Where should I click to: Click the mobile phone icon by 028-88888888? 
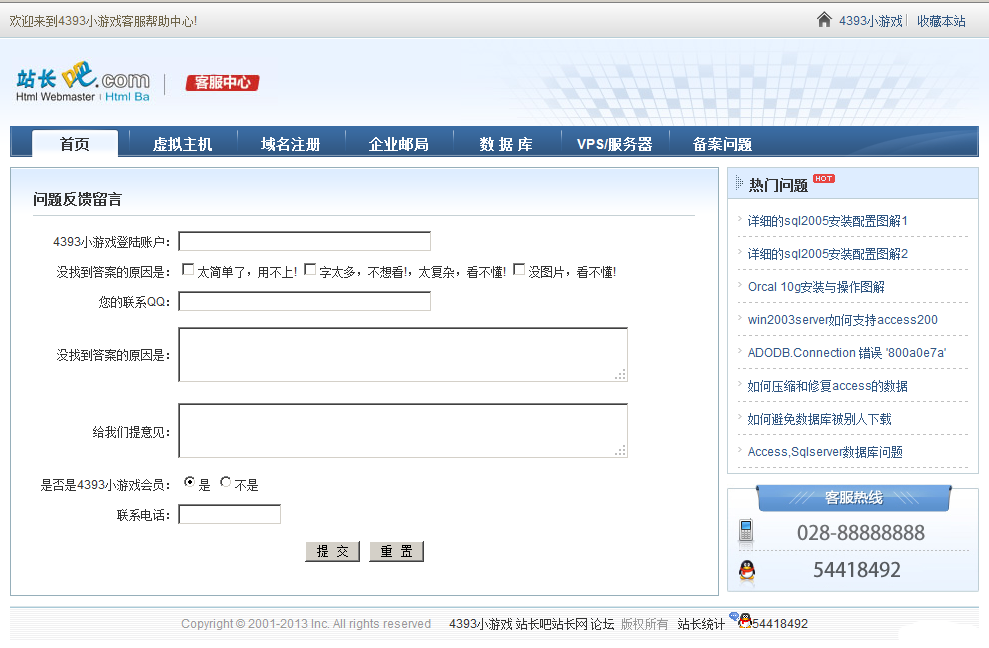[x=746, y=530]
